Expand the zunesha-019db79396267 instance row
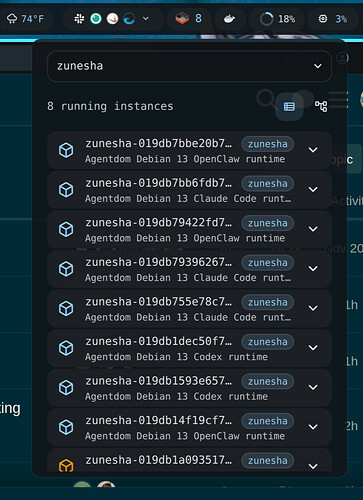The width and height of the screenshot is (363, 500). click(x=313, y=269)
